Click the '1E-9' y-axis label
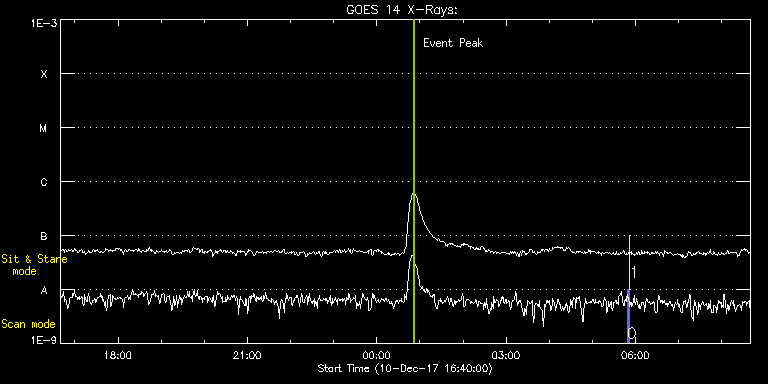 click(x=44, y=340)
